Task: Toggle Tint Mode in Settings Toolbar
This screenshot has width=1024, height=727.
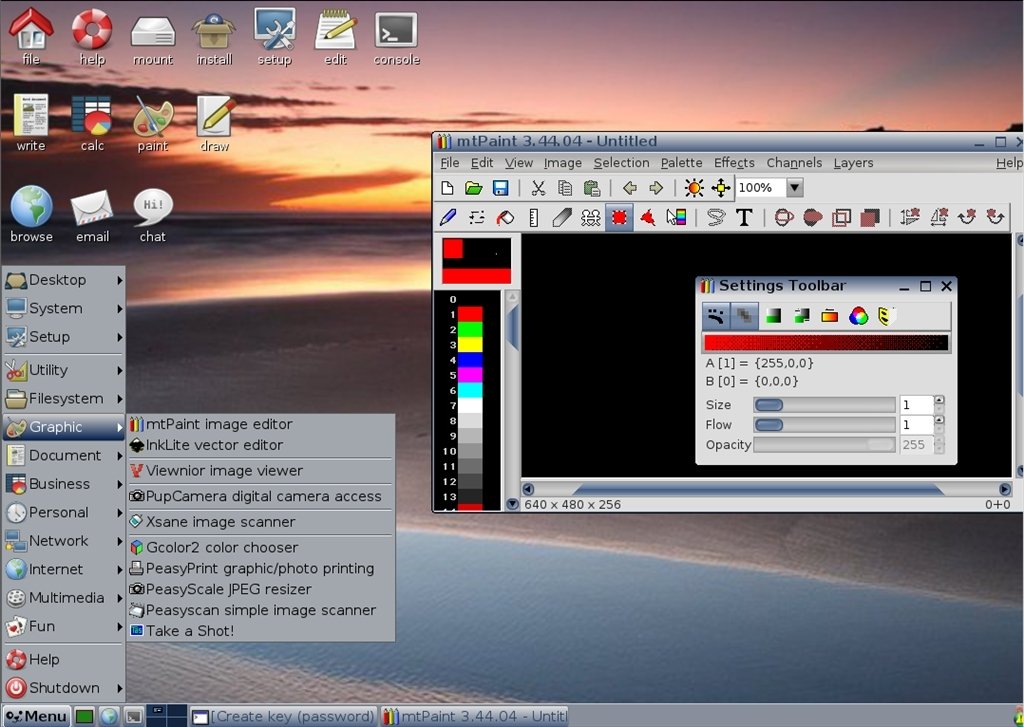Action: tap(773, 316)
